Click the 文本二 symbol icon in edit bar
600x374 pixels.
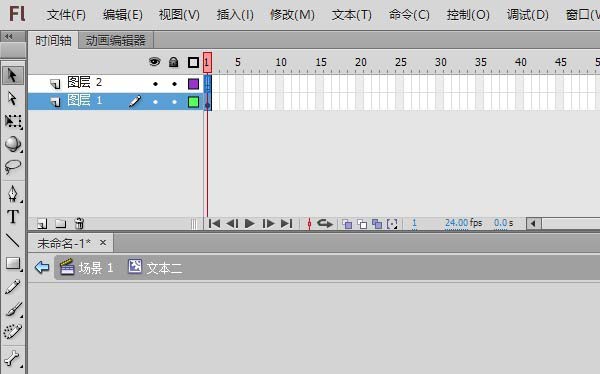tap(135, 266)
